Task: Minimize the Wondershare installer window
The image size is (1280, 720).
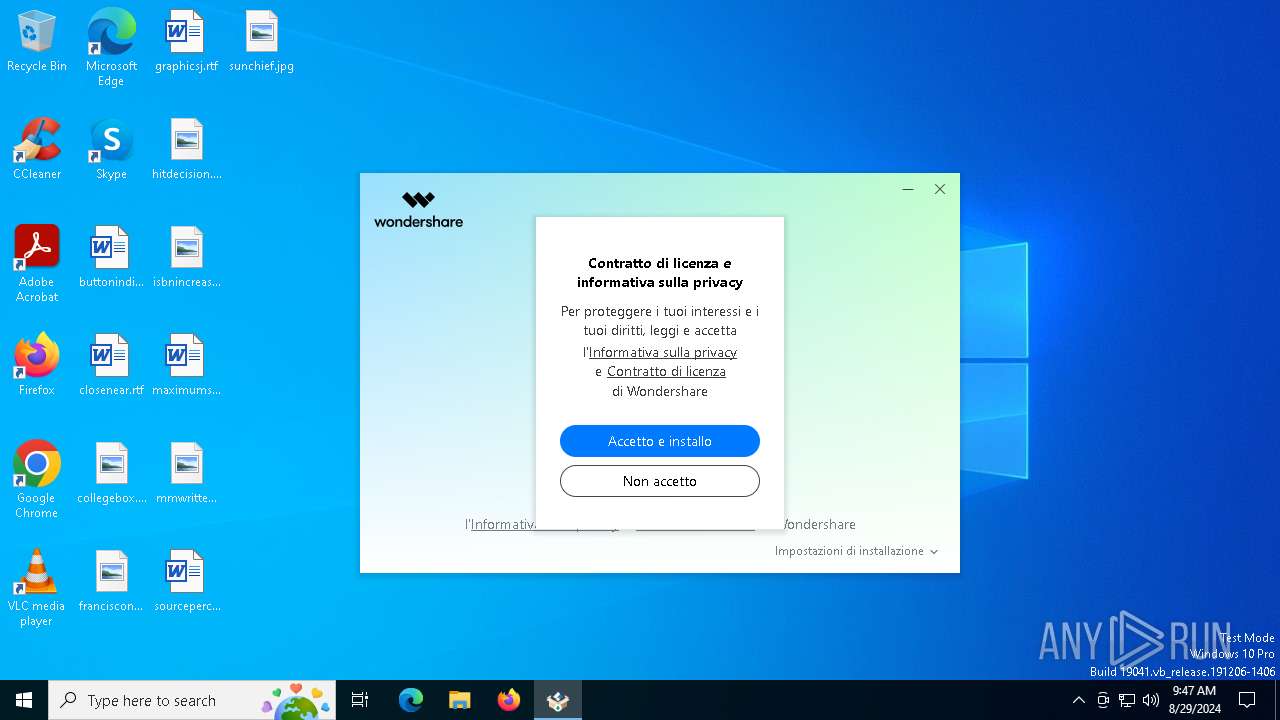Action: coord(908,189)
